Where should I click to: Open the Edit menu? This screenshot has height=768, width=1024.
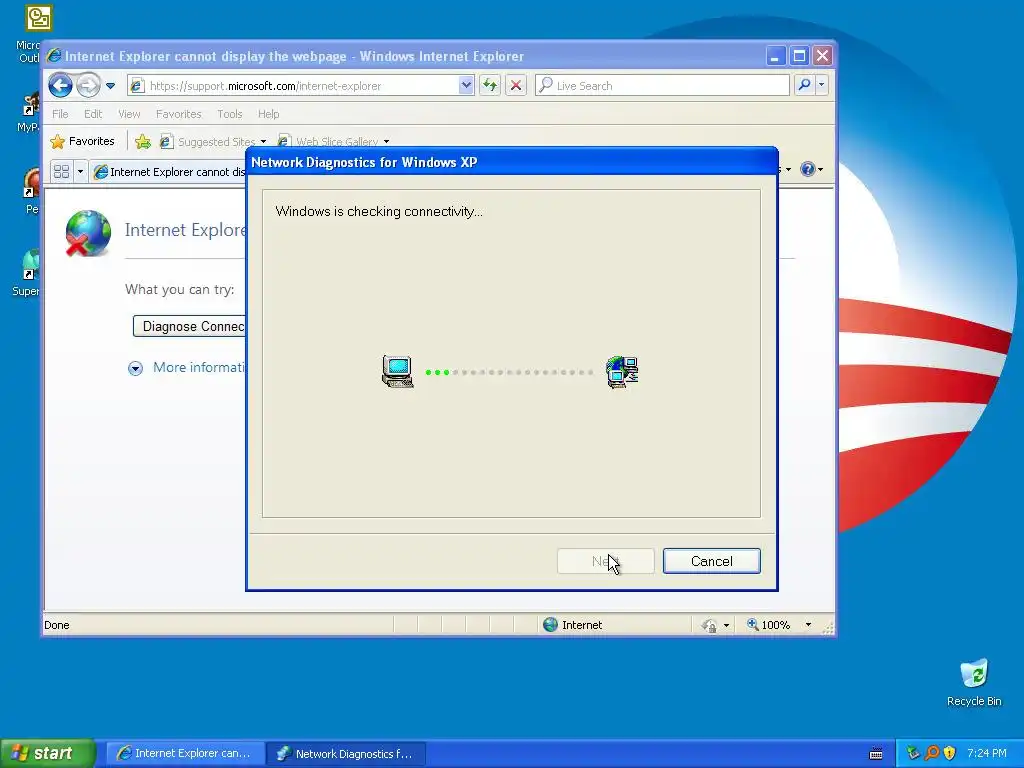click(x=93, y=114)
